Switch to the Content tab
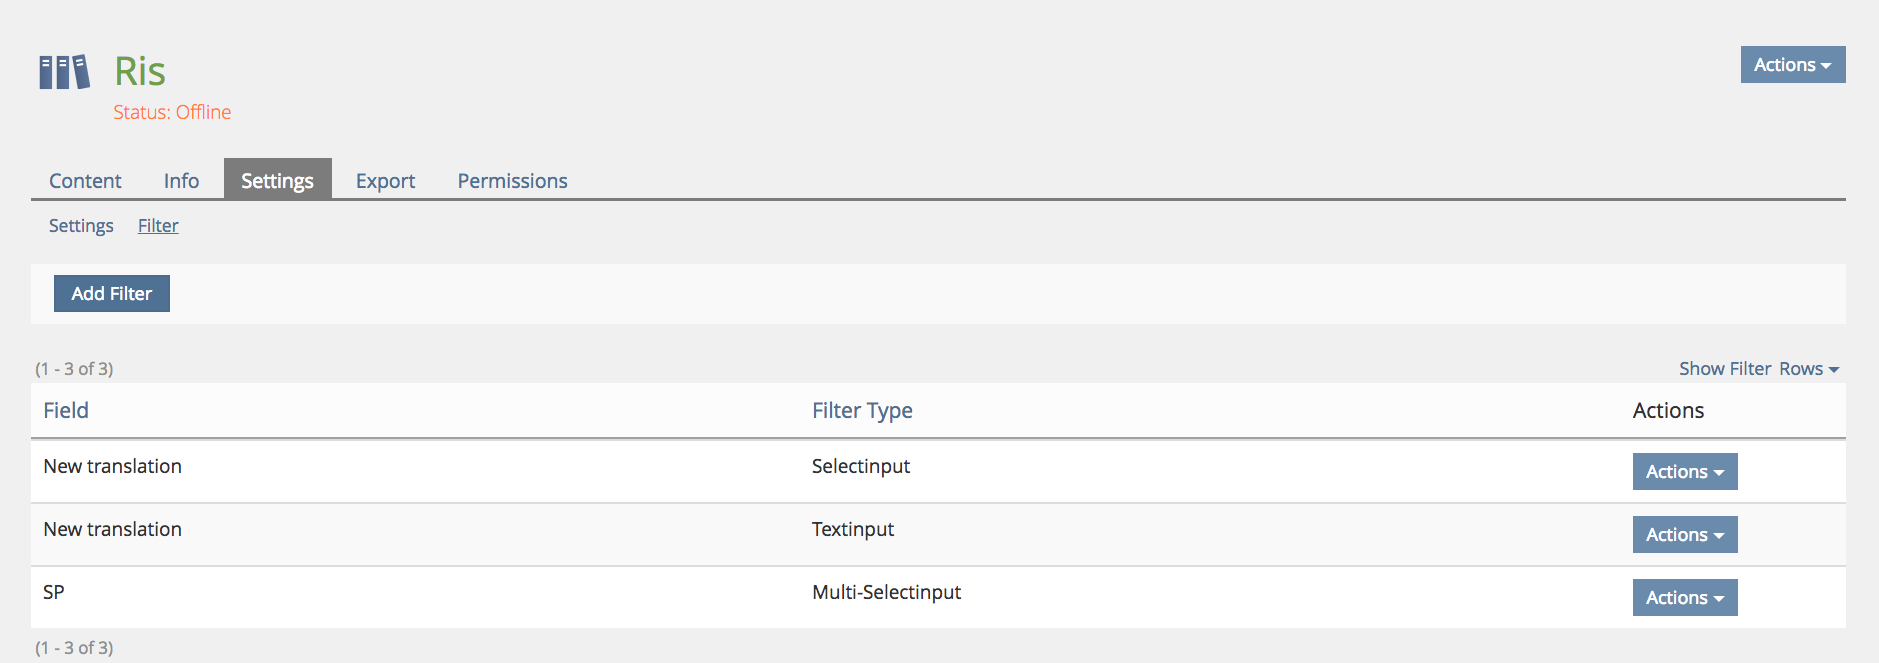Screen dimensions: 1879x663 [x=85, y=181]
